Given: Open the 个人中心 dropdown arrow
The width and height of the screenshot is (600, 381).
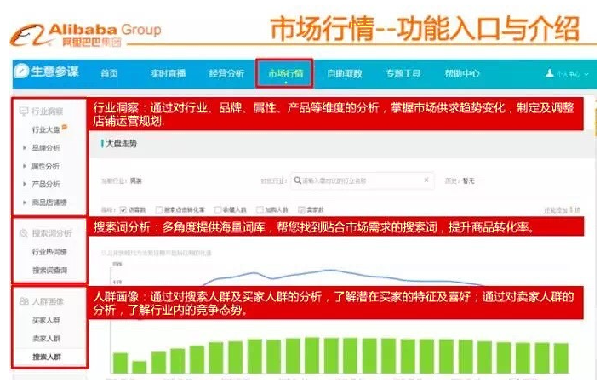Looking at the screenshot, I should pos(586,74).
